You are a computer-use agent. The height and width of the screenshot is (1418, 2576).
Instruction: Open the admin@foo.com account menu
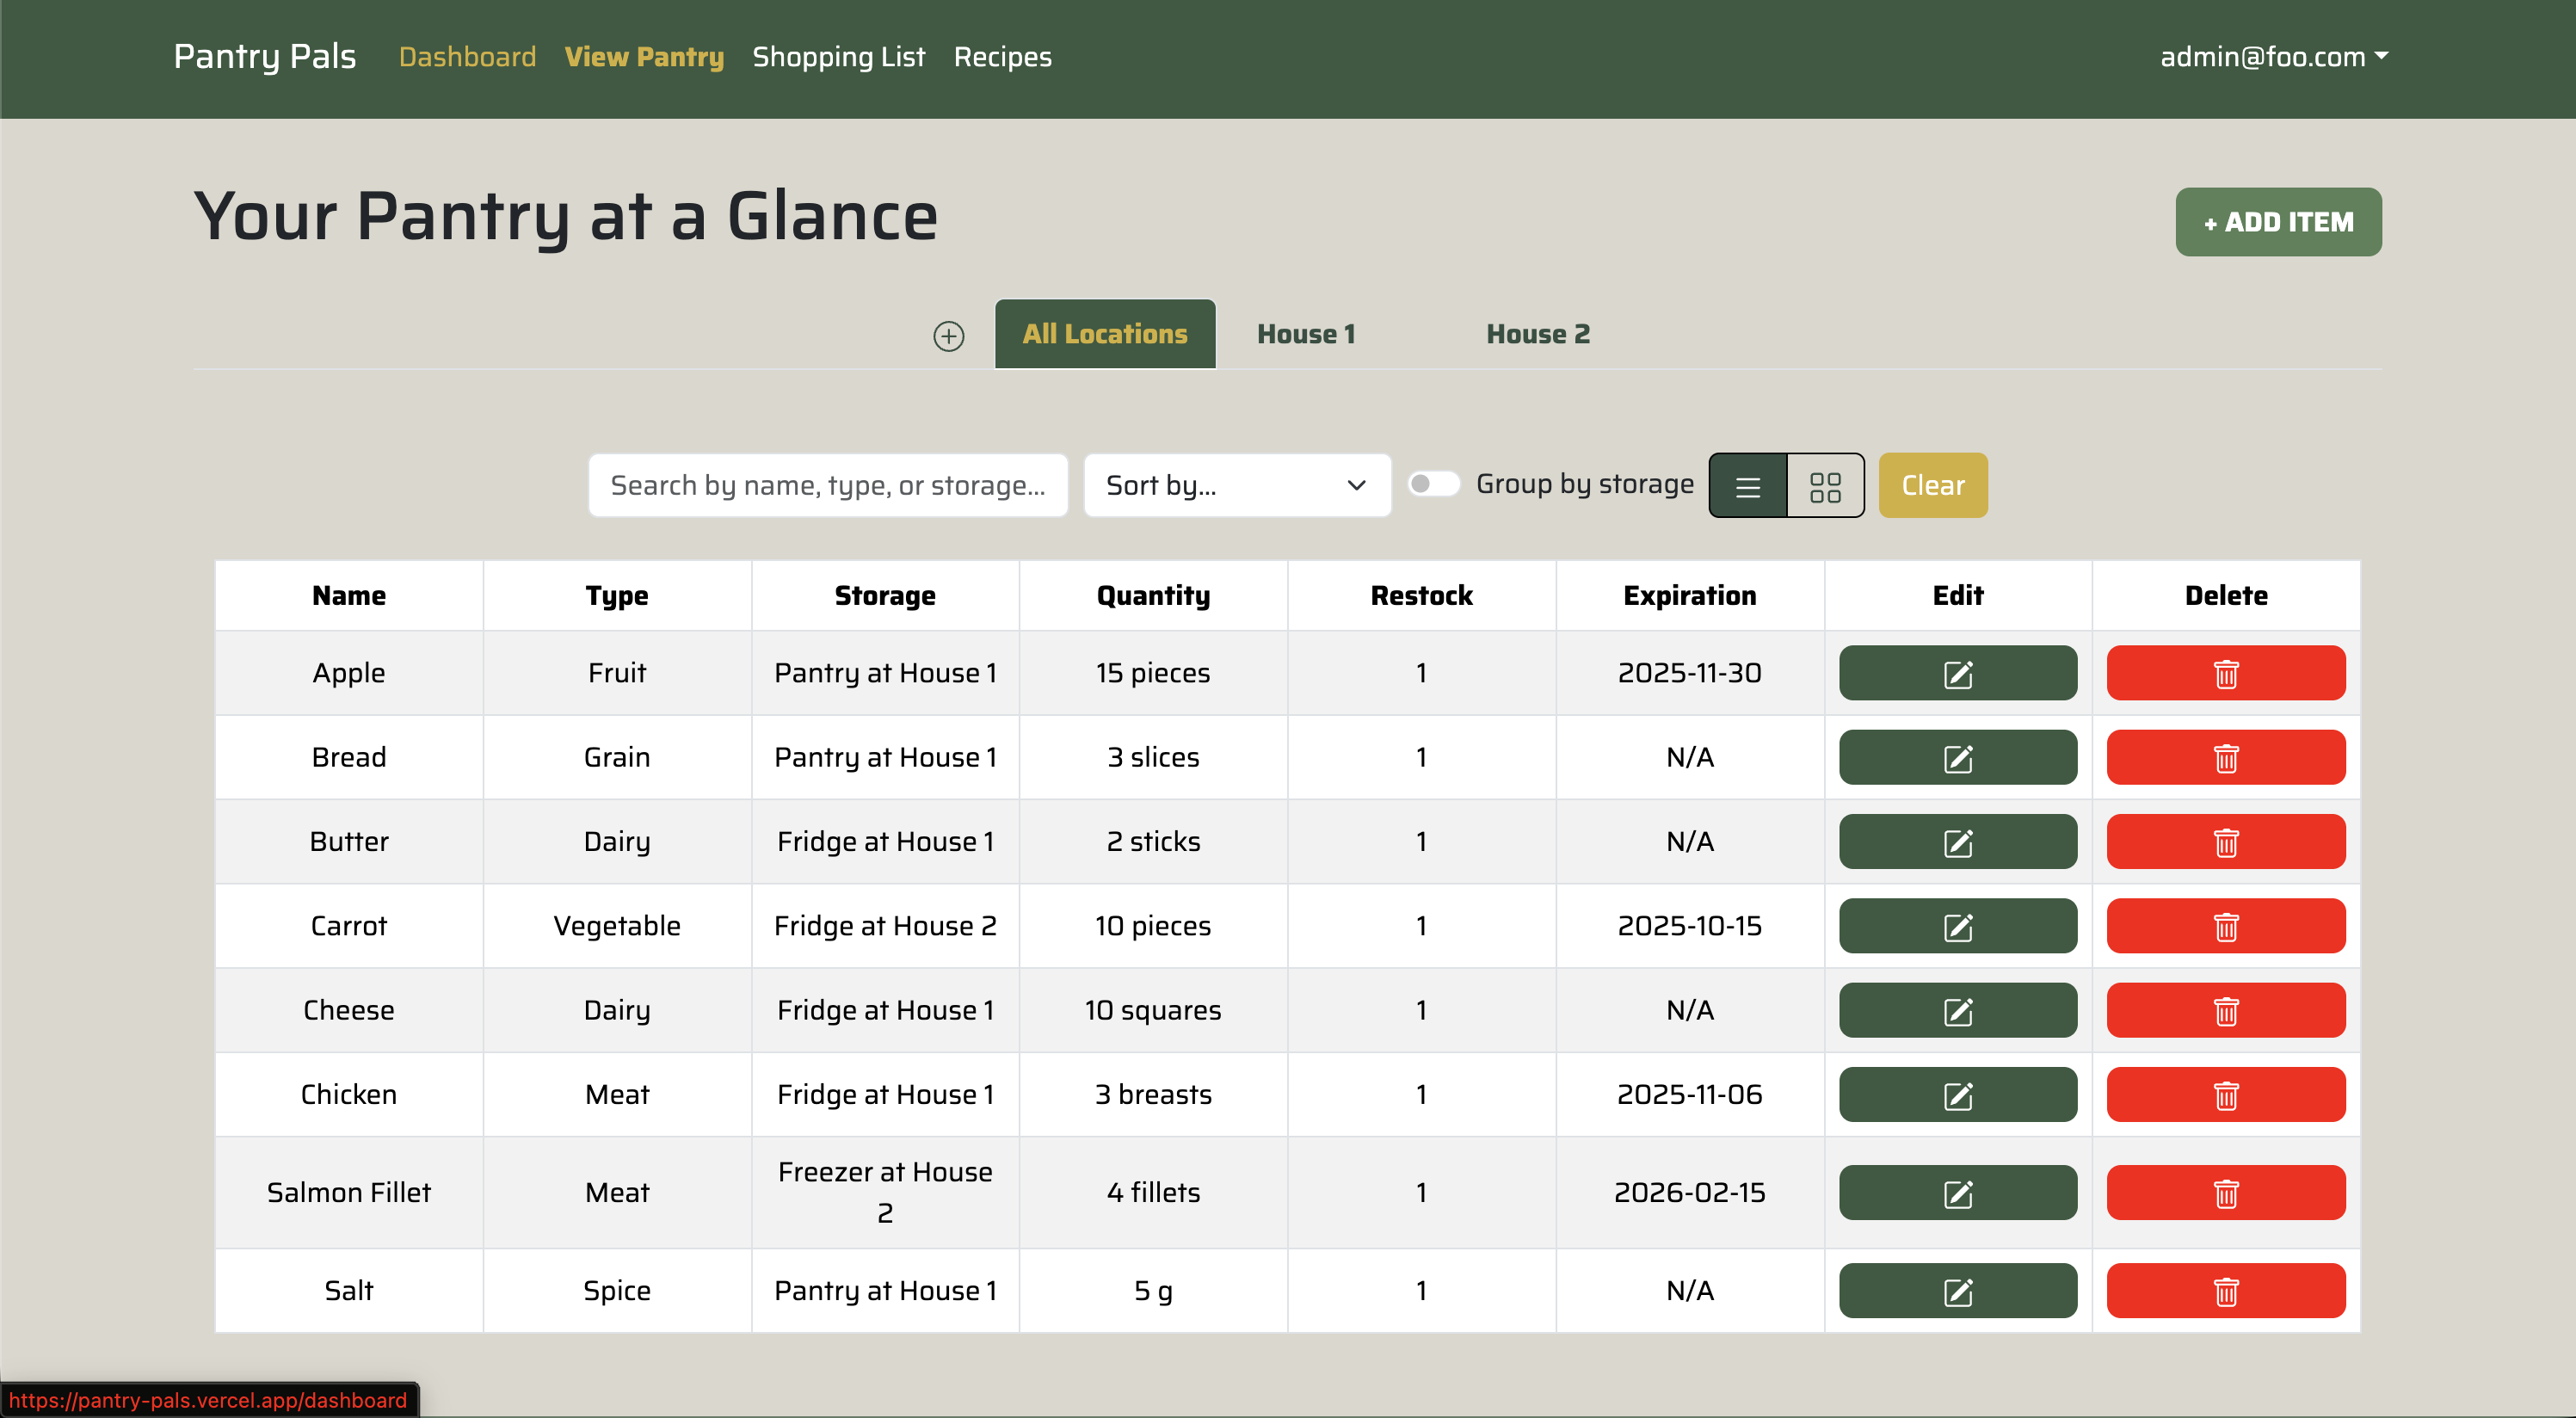point(2271,56)
